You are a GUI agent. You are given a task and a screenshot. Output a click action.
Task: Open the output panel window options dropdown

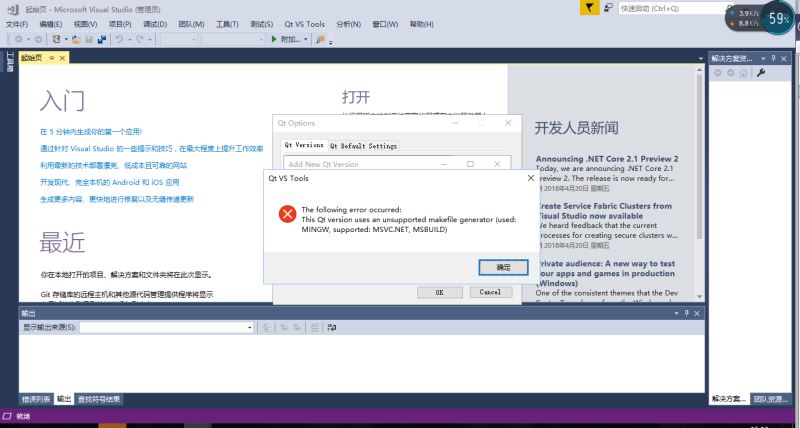[x=677, y=313]
